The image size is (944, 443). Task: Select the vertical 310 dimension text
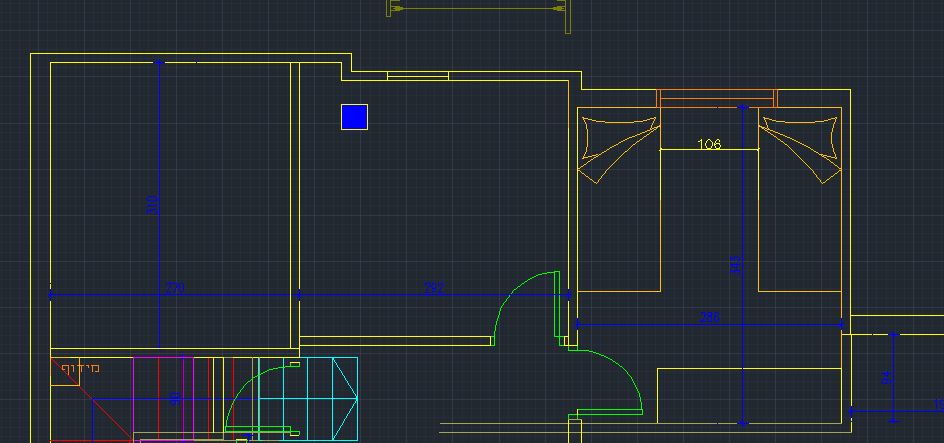(152, 205)
